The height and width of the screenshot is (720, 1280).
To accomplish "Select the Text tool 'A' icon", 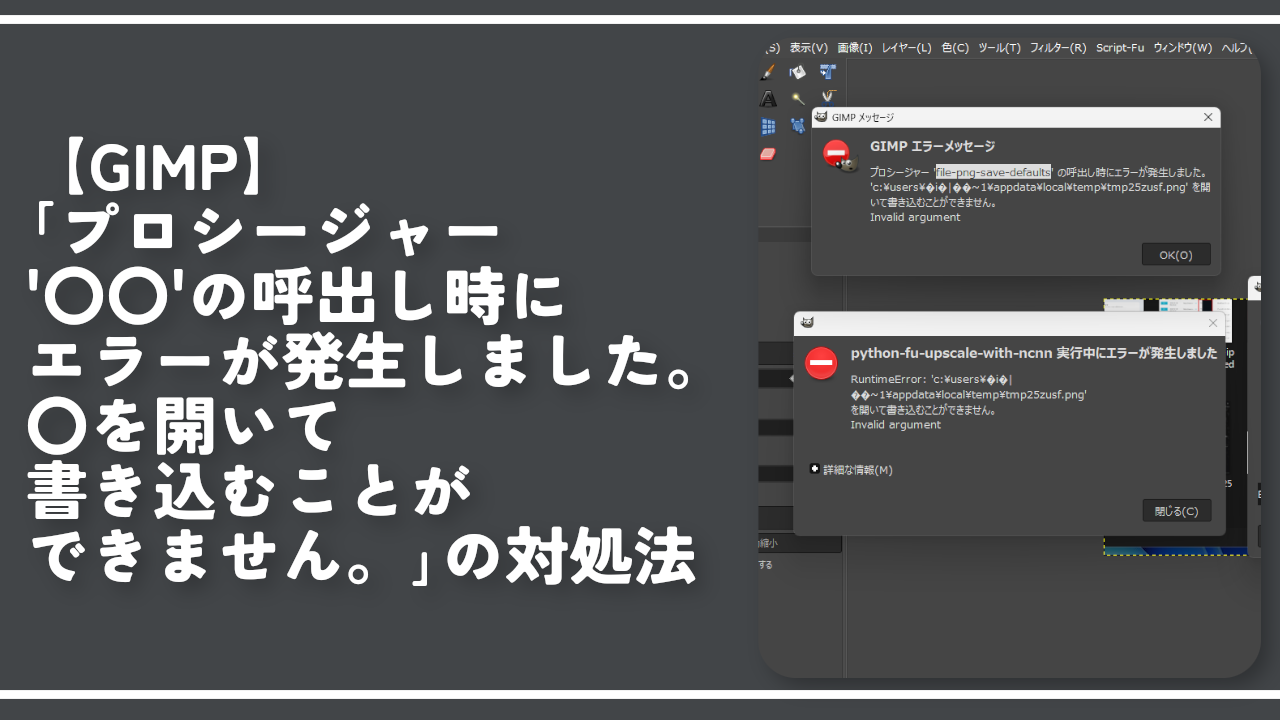I will pyautogui.click(x=768, y=99).
